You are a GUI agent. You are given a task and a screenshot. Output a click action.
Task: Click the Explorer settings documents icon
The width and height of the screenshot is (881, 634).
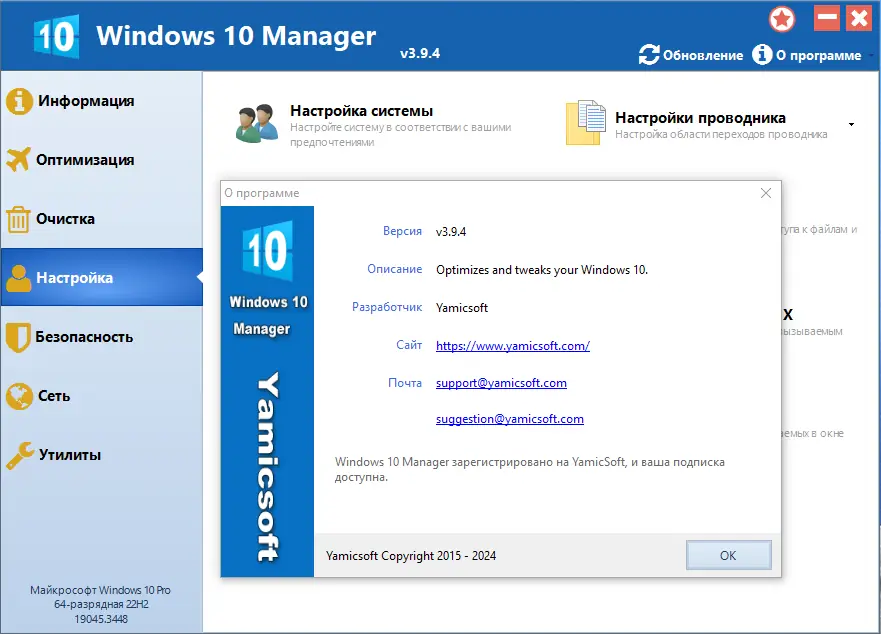tap(585, 123)
